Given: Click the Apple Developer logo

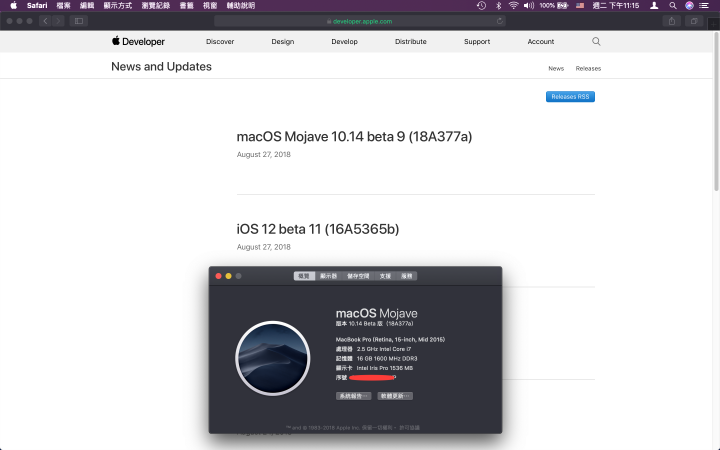Looking at the screenshot, I should click(x=138, y=41).
